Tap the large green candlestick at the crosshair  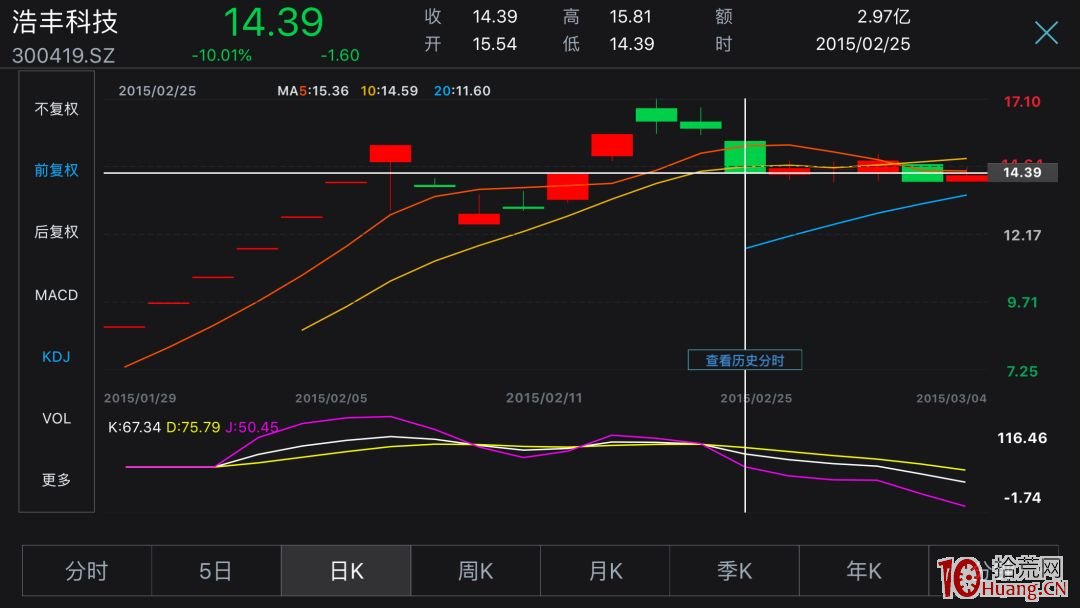[x=745, y=157]
